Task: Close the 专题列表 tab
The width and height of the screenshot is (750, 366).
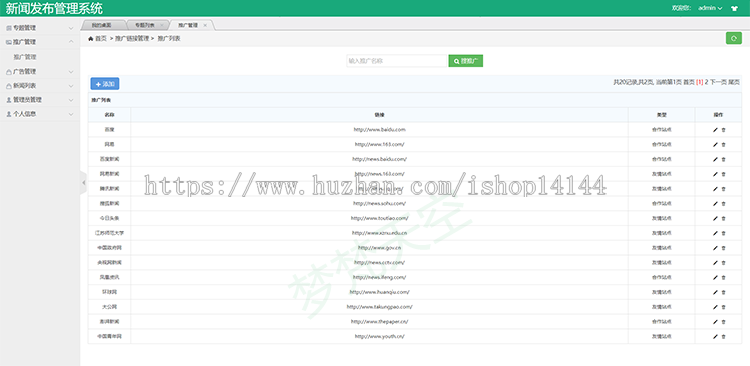Action: click(162, 25)
